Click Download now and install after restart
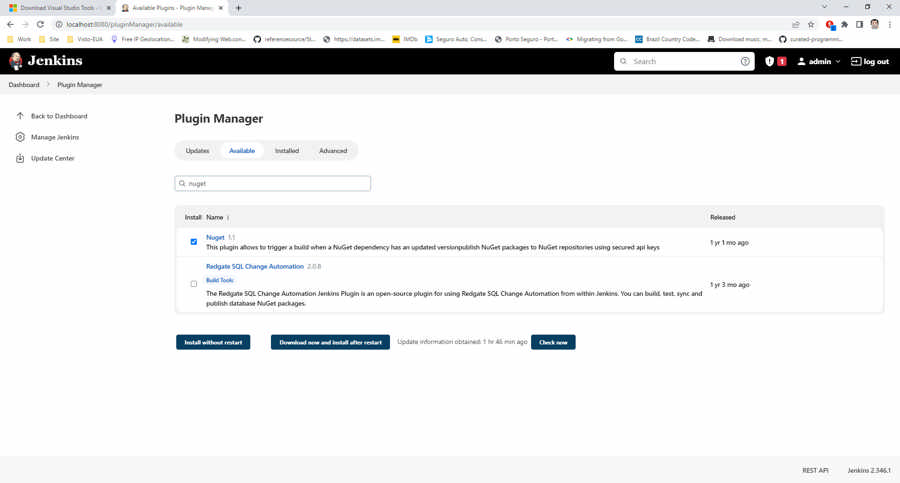Screen dimensions: 900x483 (x=330, y=342)
